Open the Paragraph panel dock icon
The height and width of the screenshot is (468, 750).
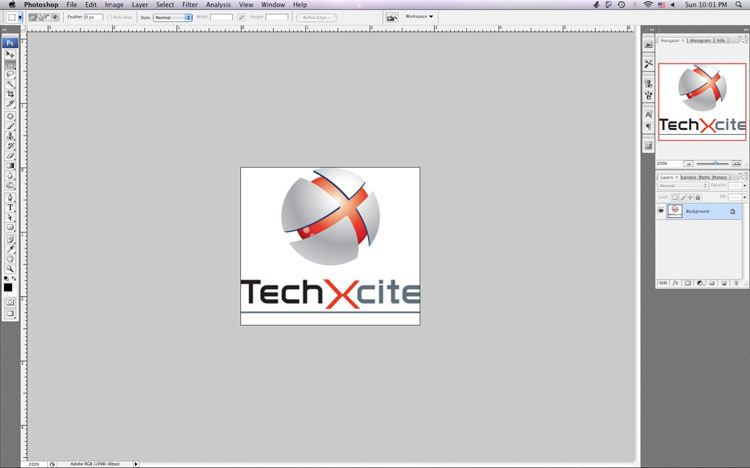648,126
